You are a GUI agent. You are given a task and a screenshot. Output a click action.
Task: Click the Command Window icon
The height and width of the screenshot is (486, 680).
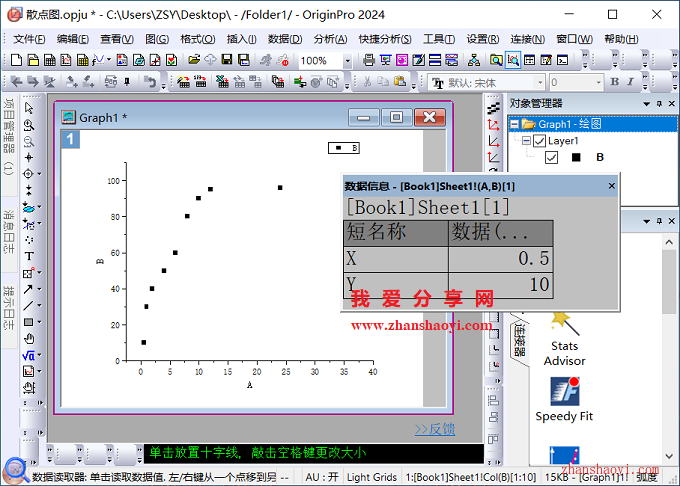pos(562,60)
